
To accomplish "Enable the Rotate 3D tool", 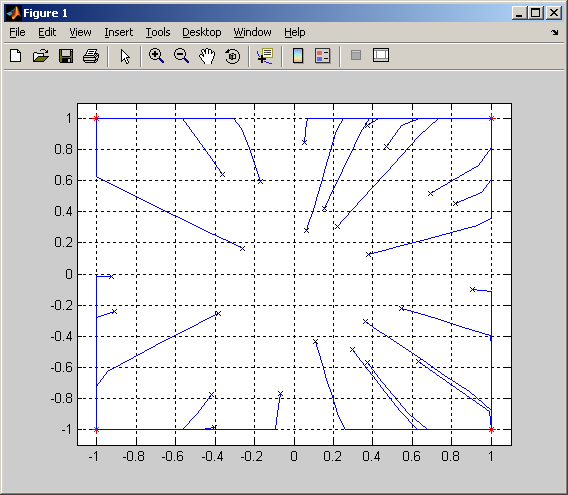I will [x=233, y=57].
